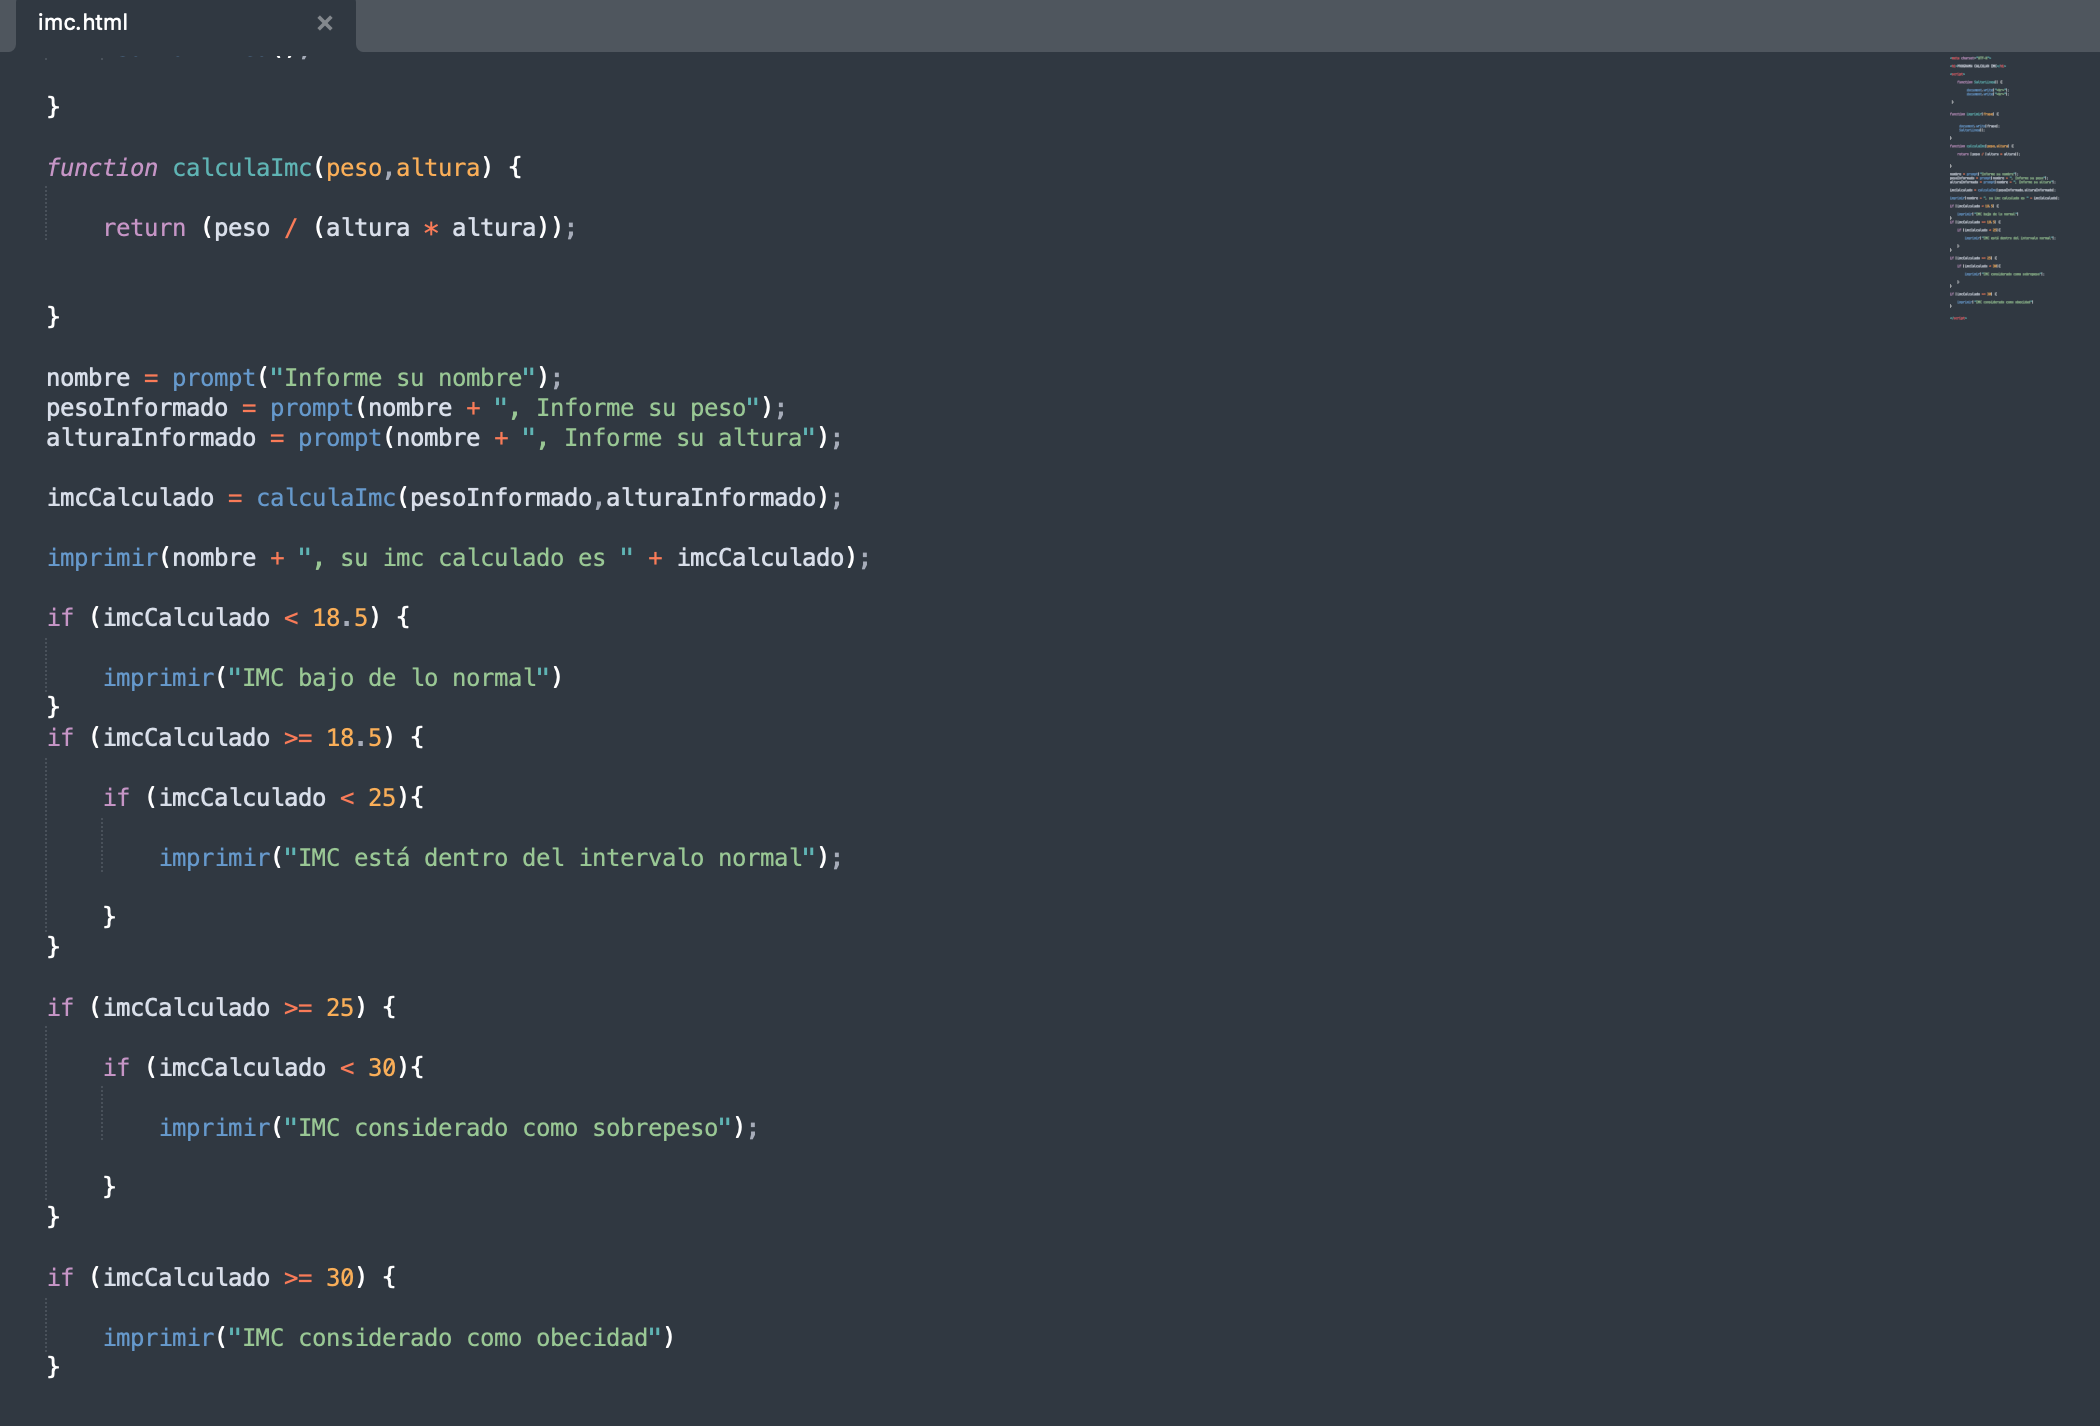Close the imc.html tab
The image size is (2100, 1426).
325,23
